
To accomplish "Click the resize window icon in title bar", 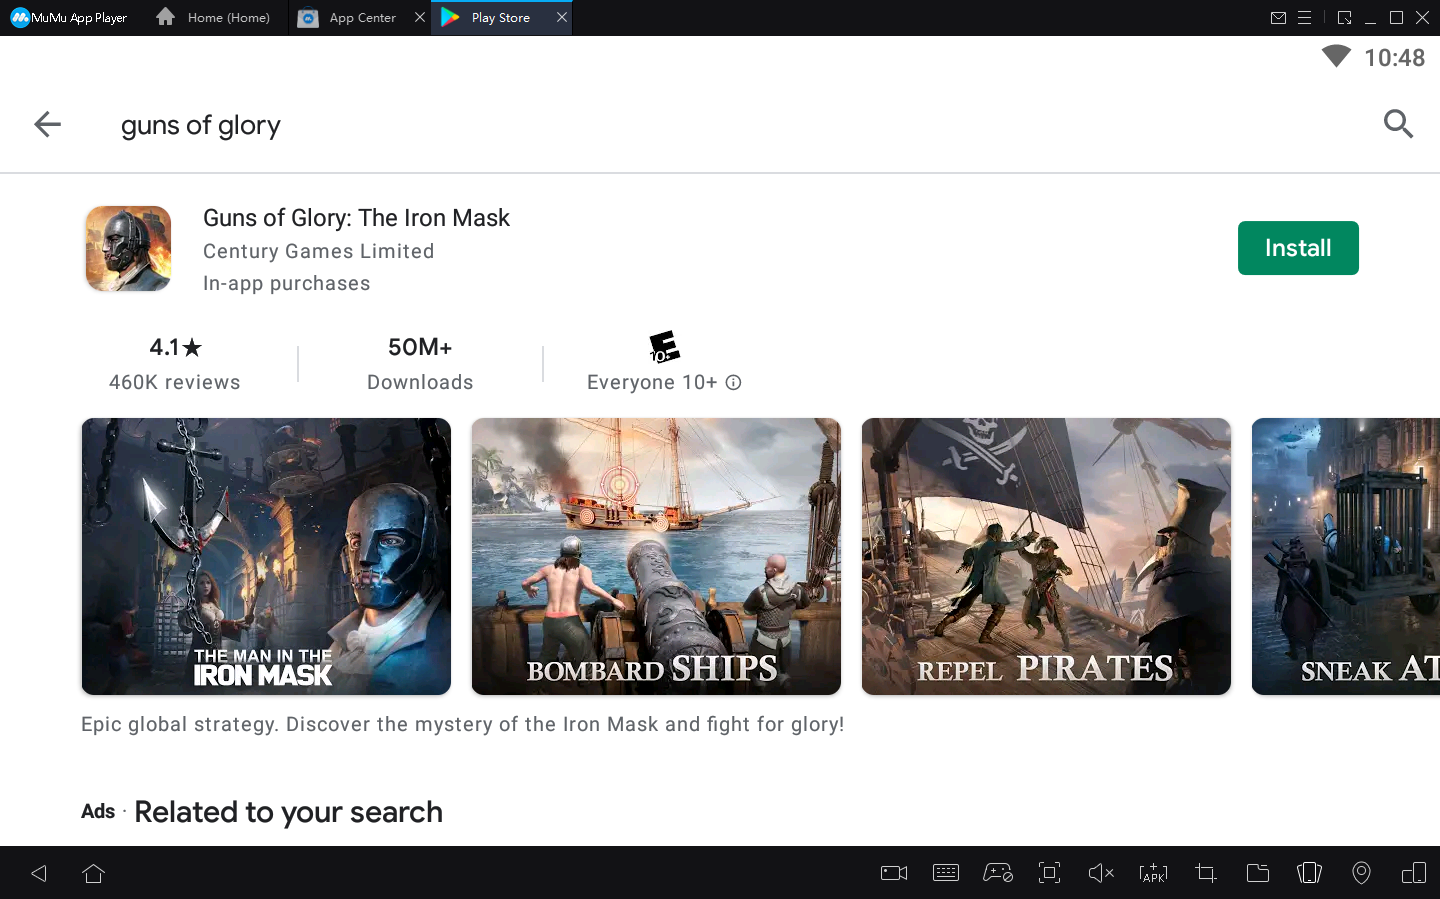I will coord(1344,18).
